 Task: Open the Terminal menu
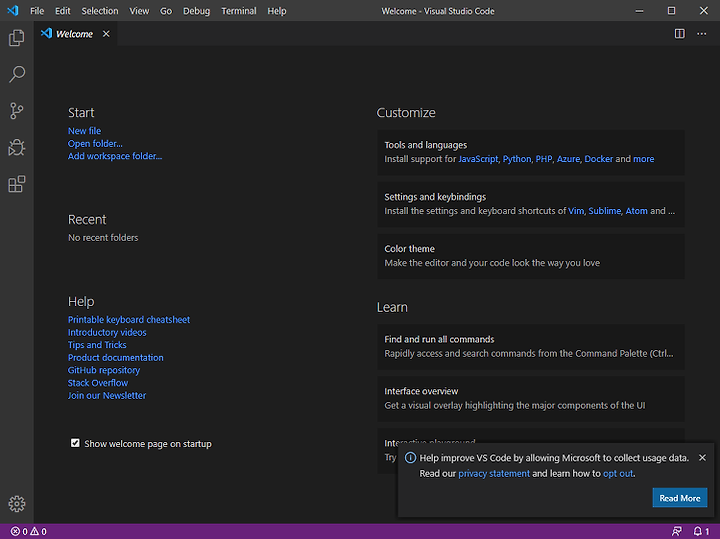coord(239,11)
